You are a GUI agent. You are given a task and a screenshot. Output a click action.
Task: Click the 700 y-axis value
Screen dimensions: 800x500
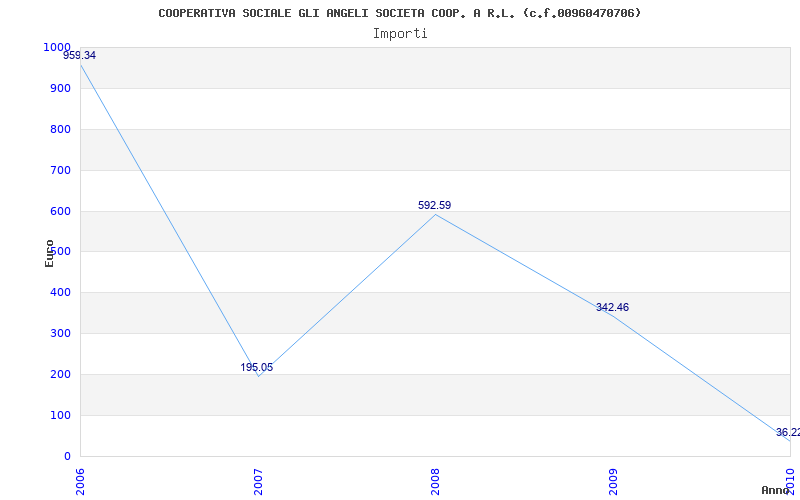click(60, 170)
